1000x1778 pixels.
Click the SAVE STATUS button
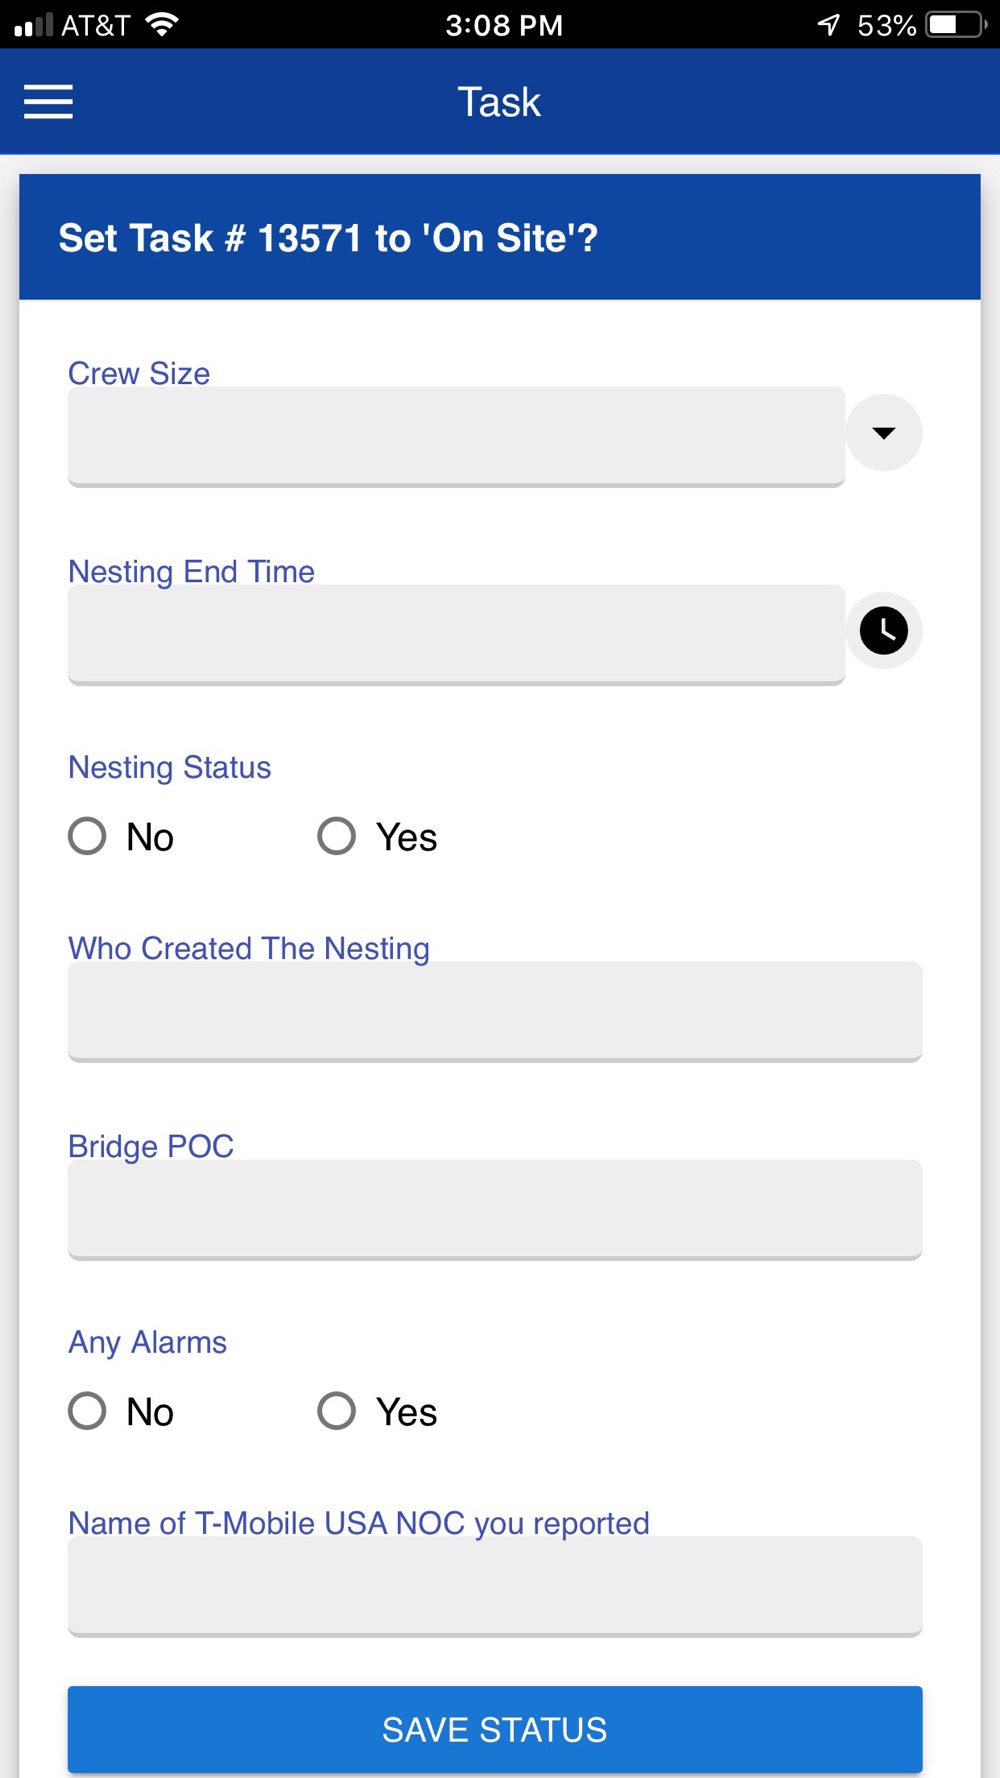click(495, 1730)
